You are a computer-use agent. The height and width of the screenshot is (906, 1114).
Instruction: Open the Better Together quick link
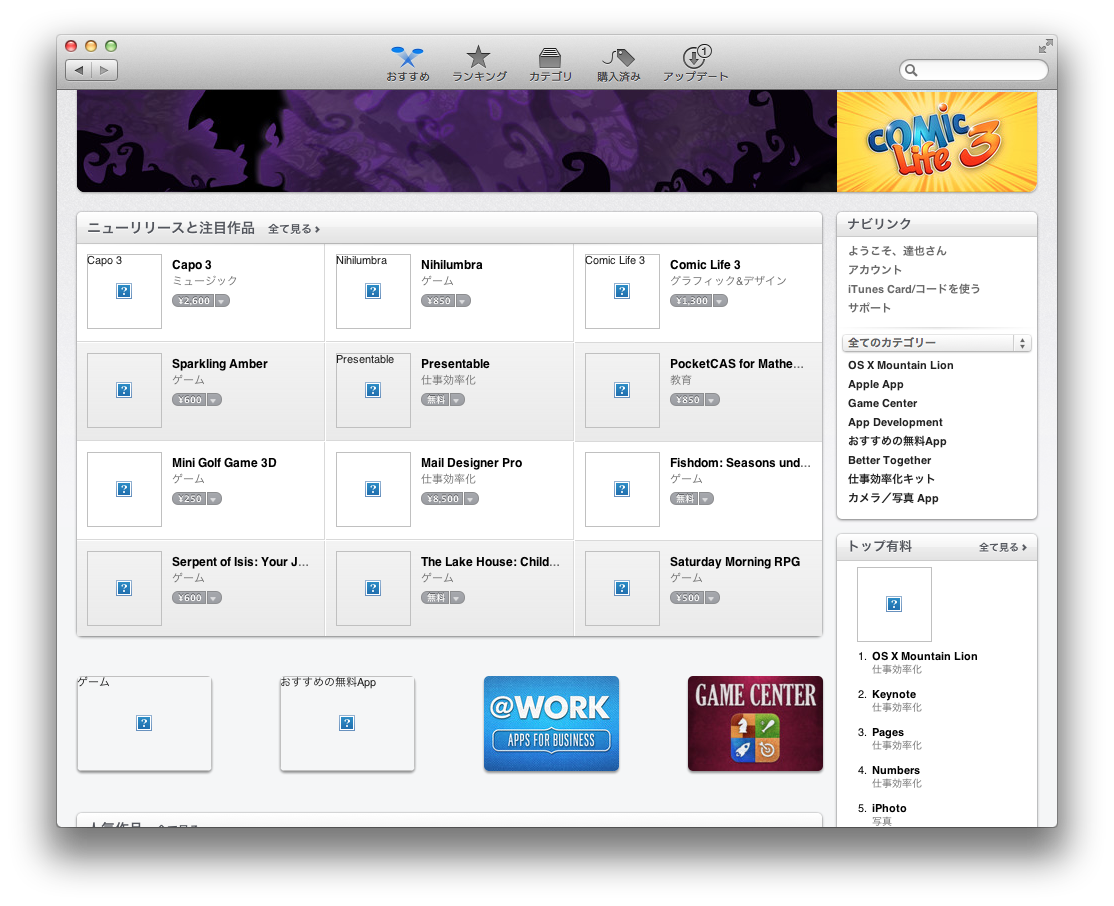pos(889,460)
